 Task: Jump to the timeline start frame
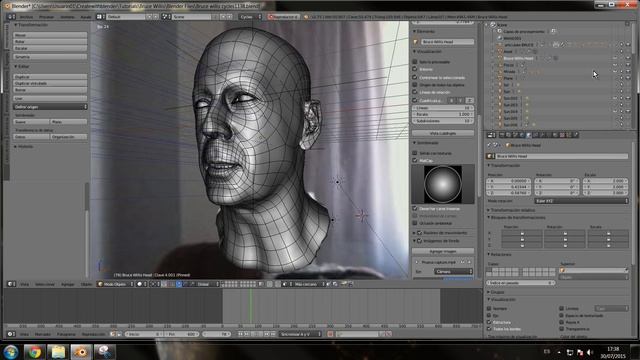coord(240,334)
